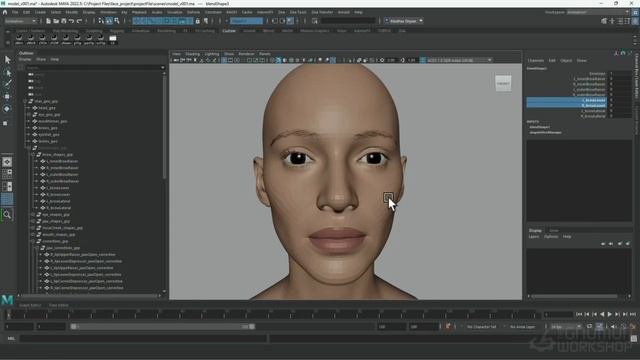
Task: Activate the Lasso select tool
Action: tap(7, 73)
